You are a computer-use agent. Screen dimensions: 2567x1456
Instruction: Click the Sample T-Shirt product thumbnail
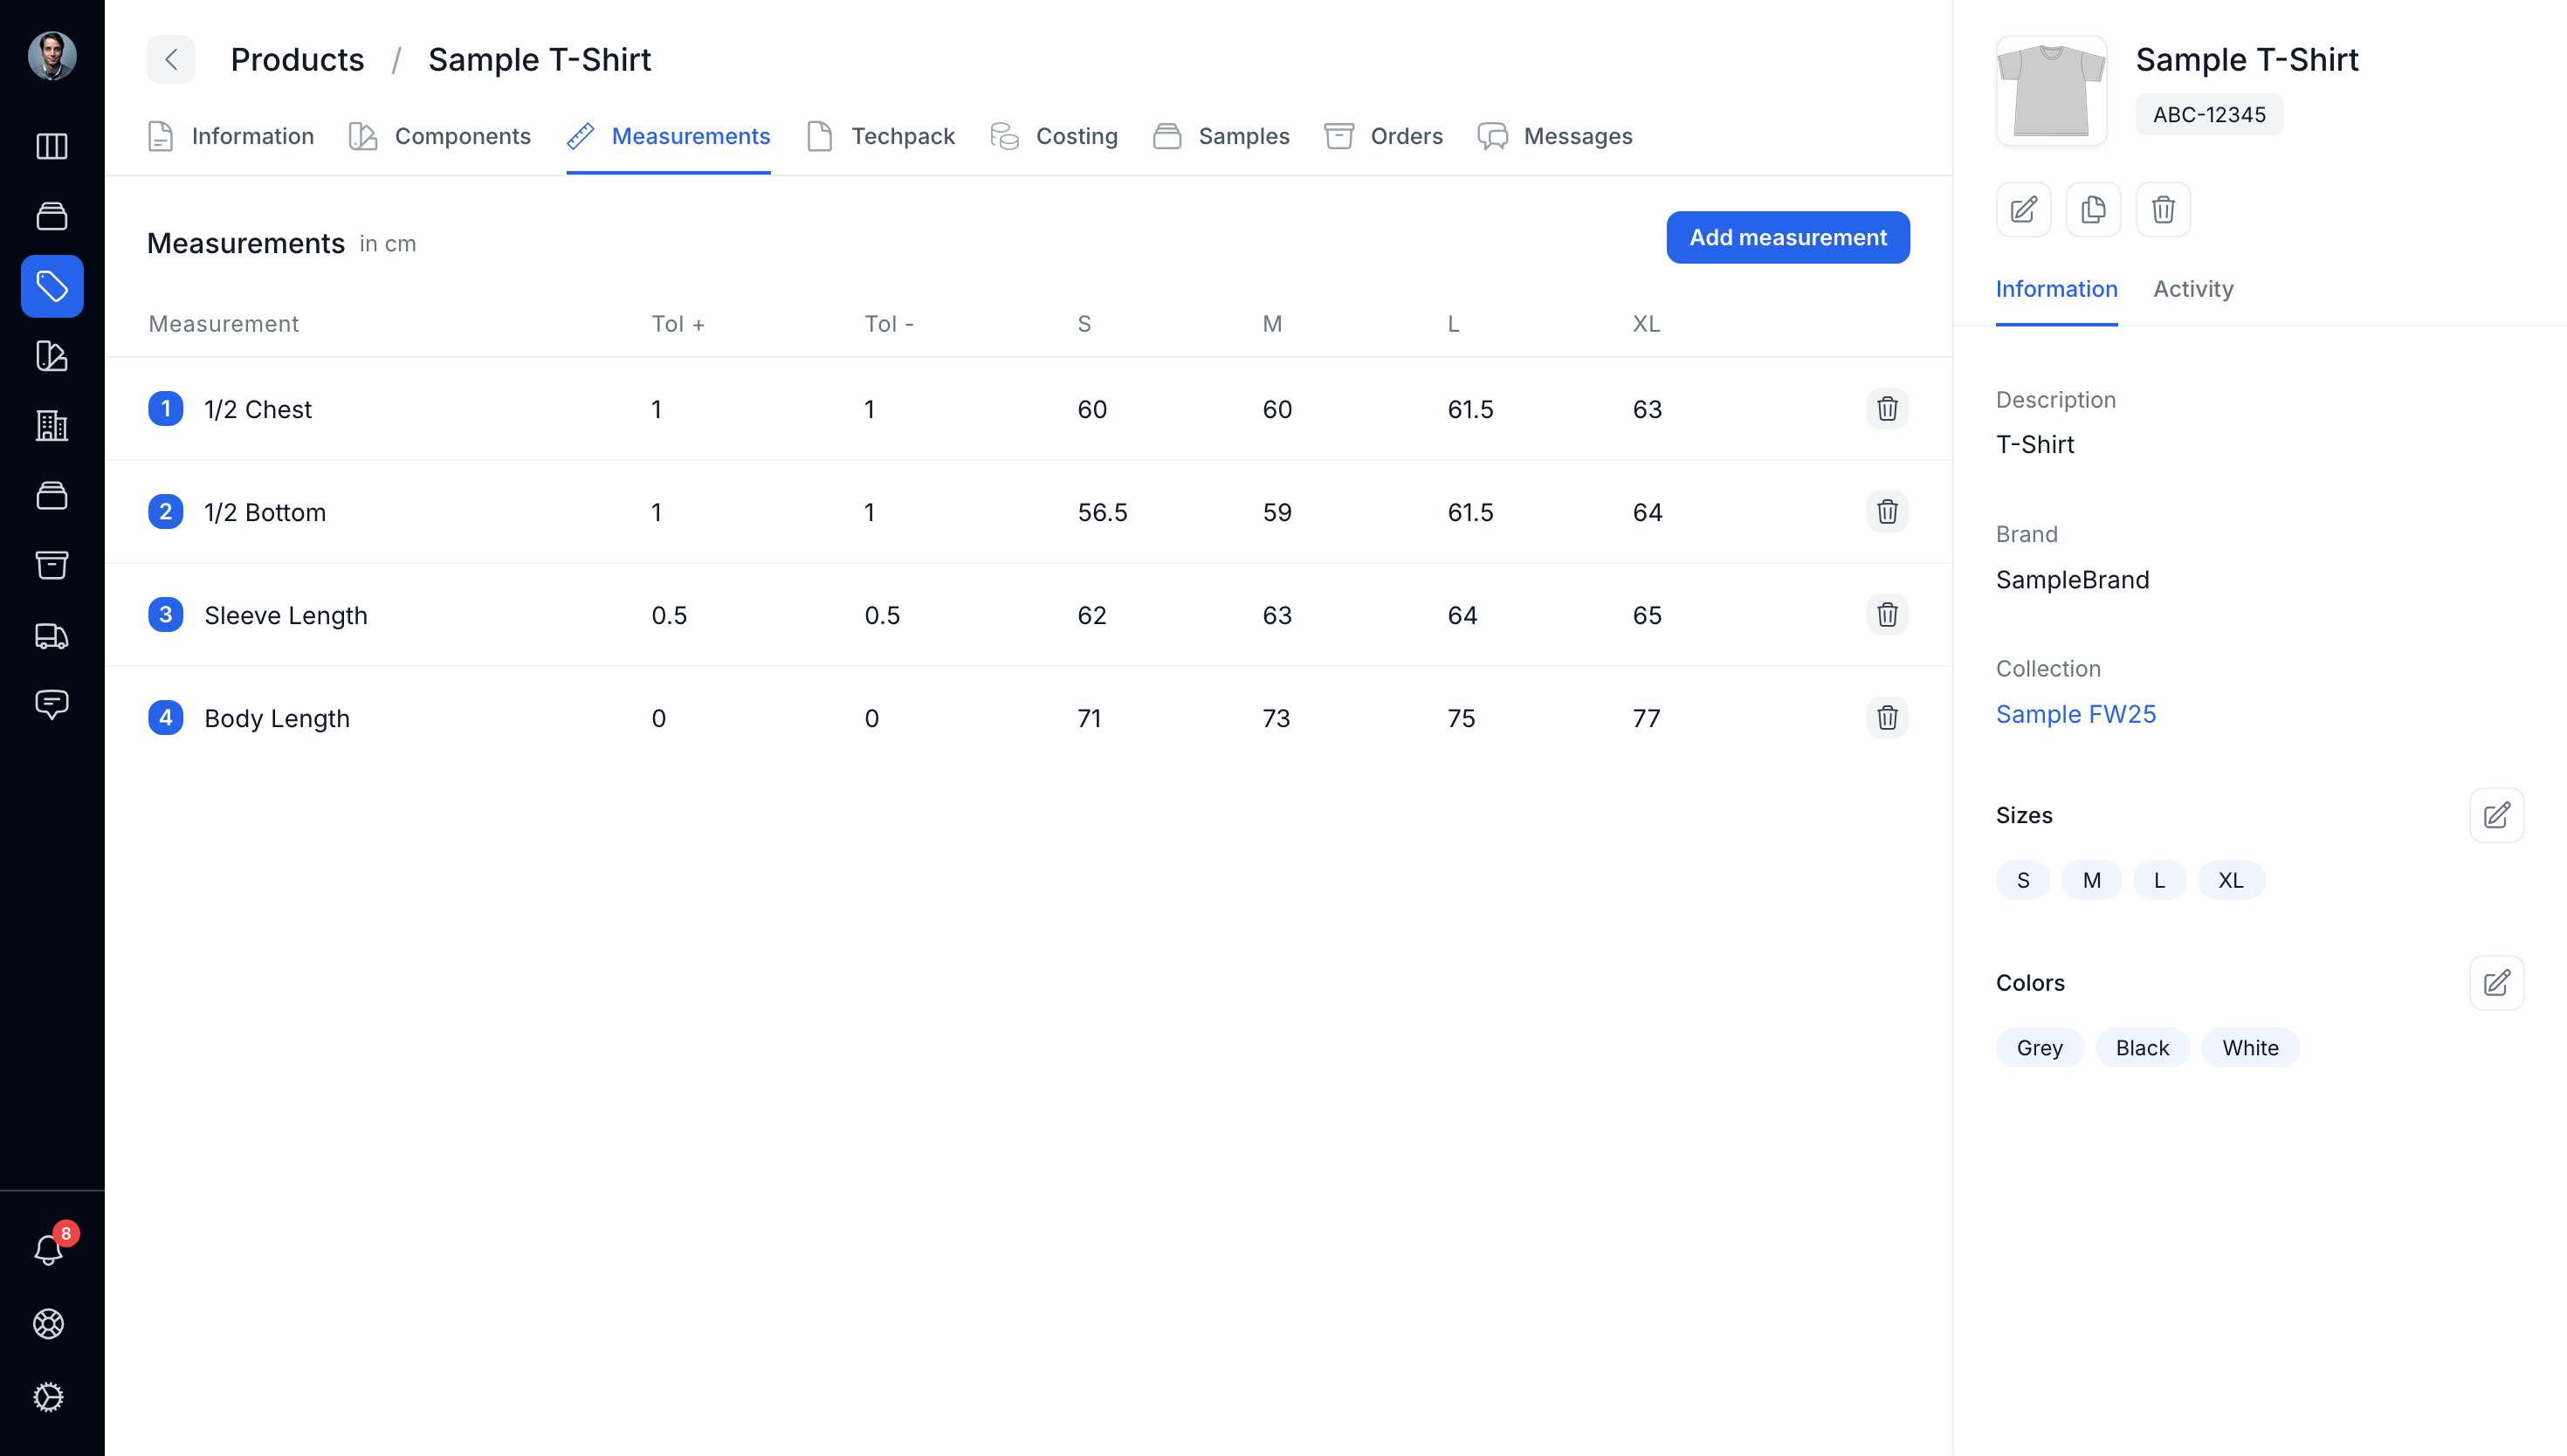pos(2051,91)
